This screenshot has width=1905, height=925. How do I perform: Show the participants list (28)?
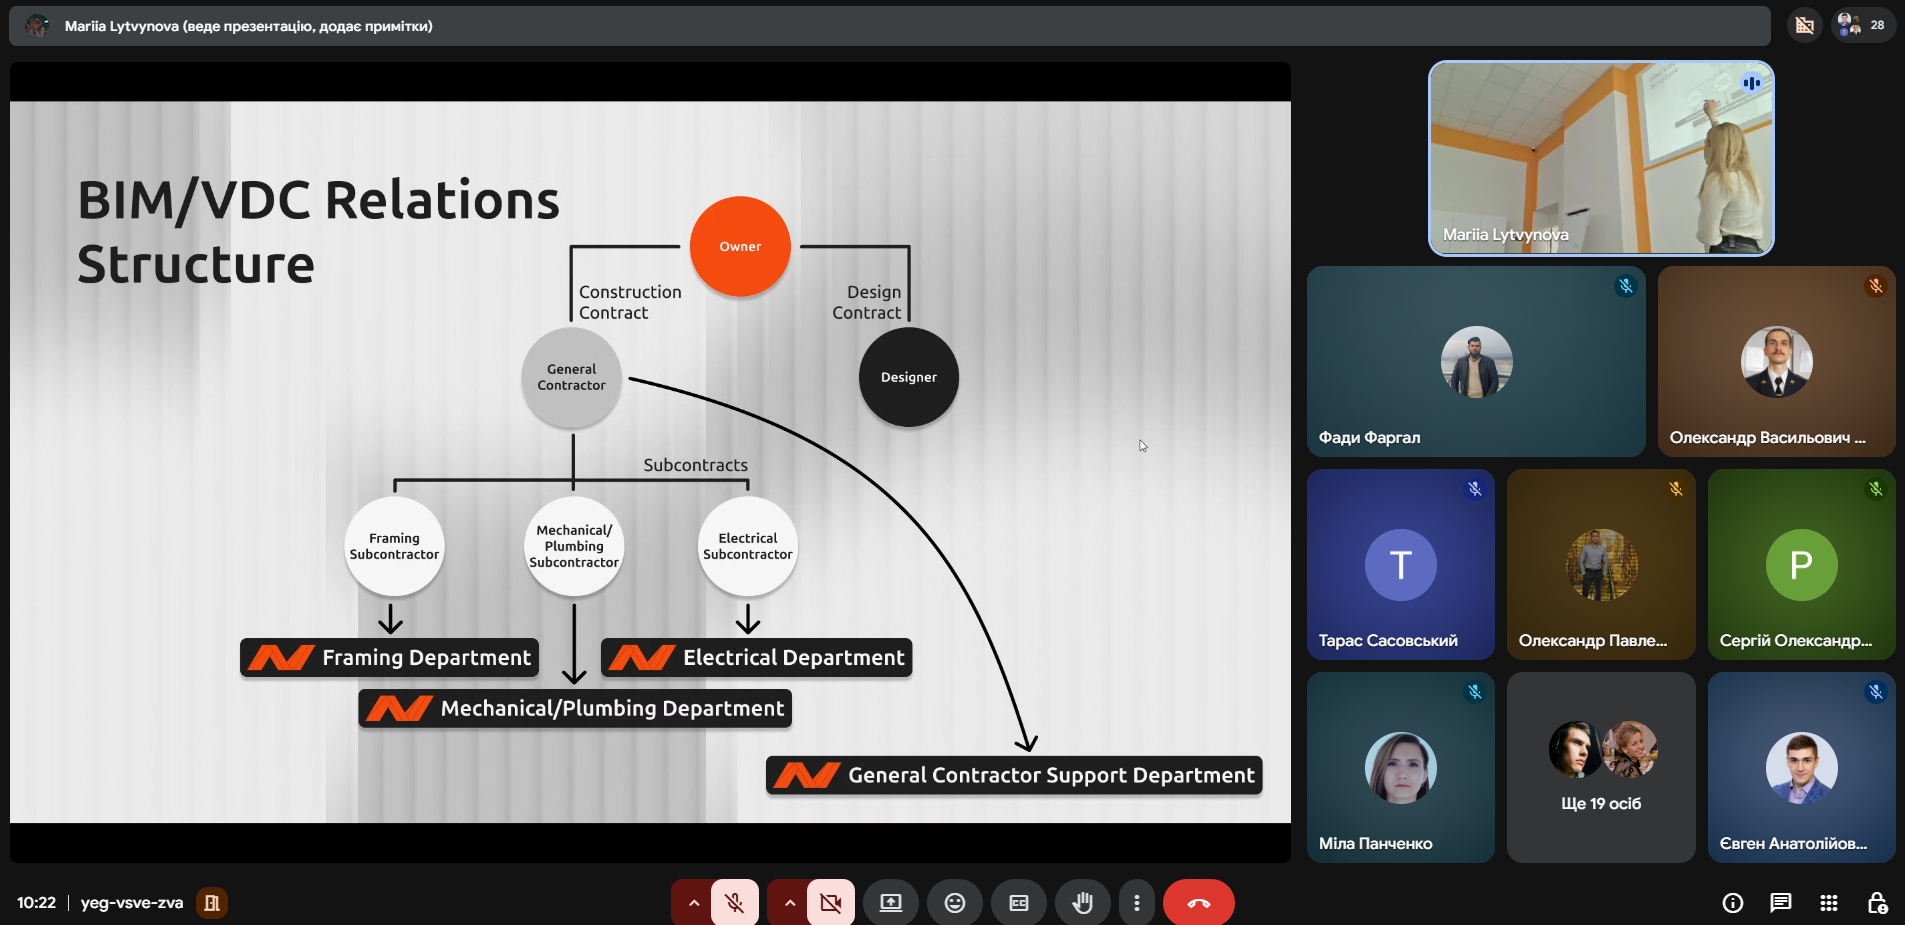point(1863,25)
